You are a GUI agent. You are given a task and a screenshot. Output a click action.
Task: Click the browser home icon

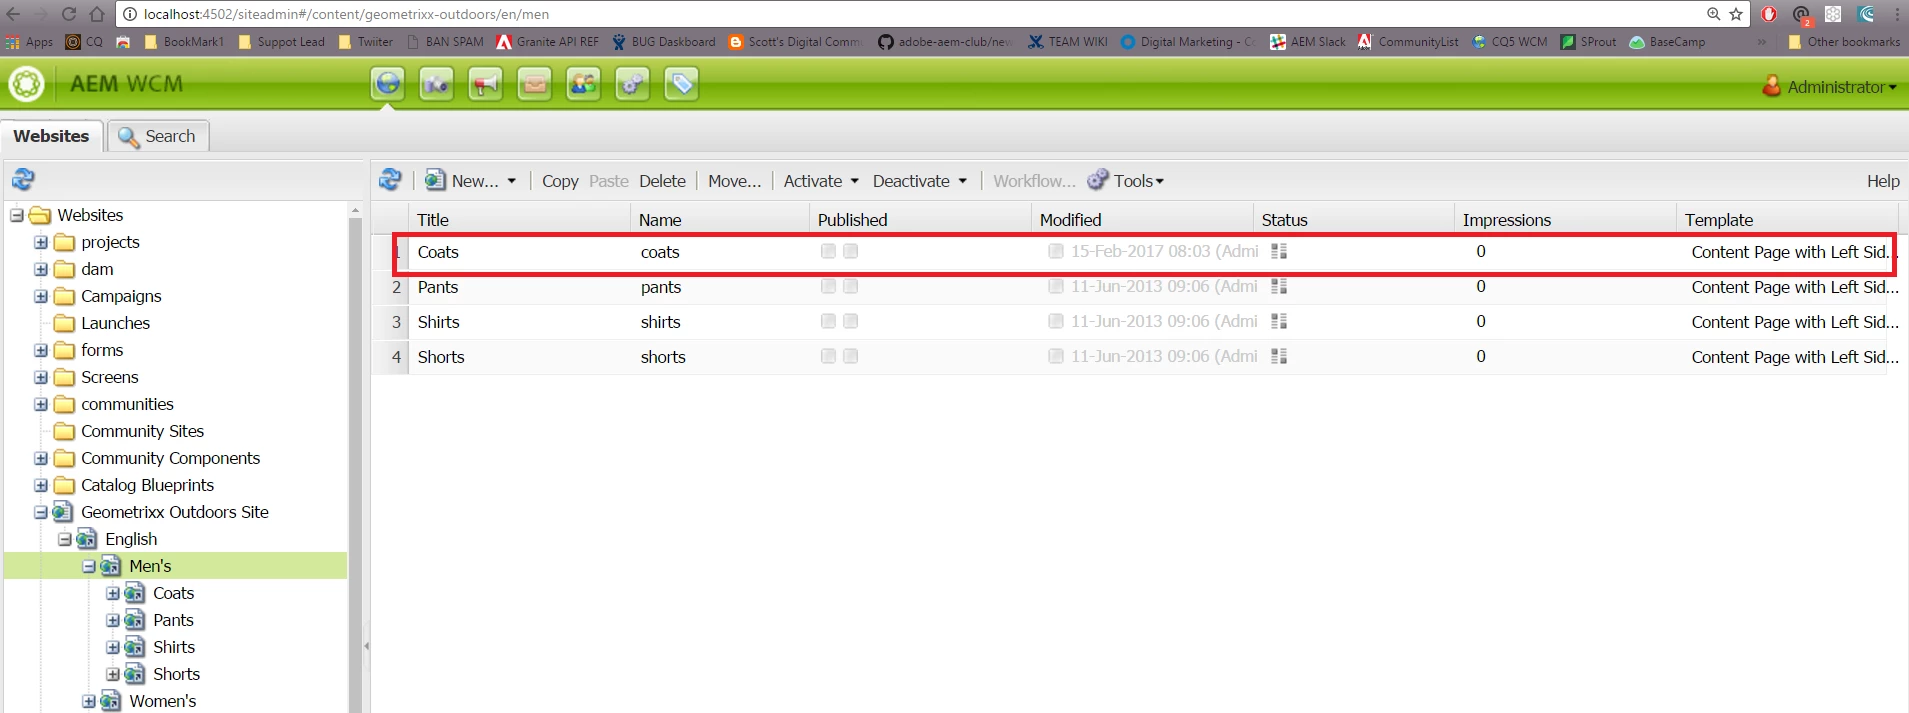click(97, 14)
